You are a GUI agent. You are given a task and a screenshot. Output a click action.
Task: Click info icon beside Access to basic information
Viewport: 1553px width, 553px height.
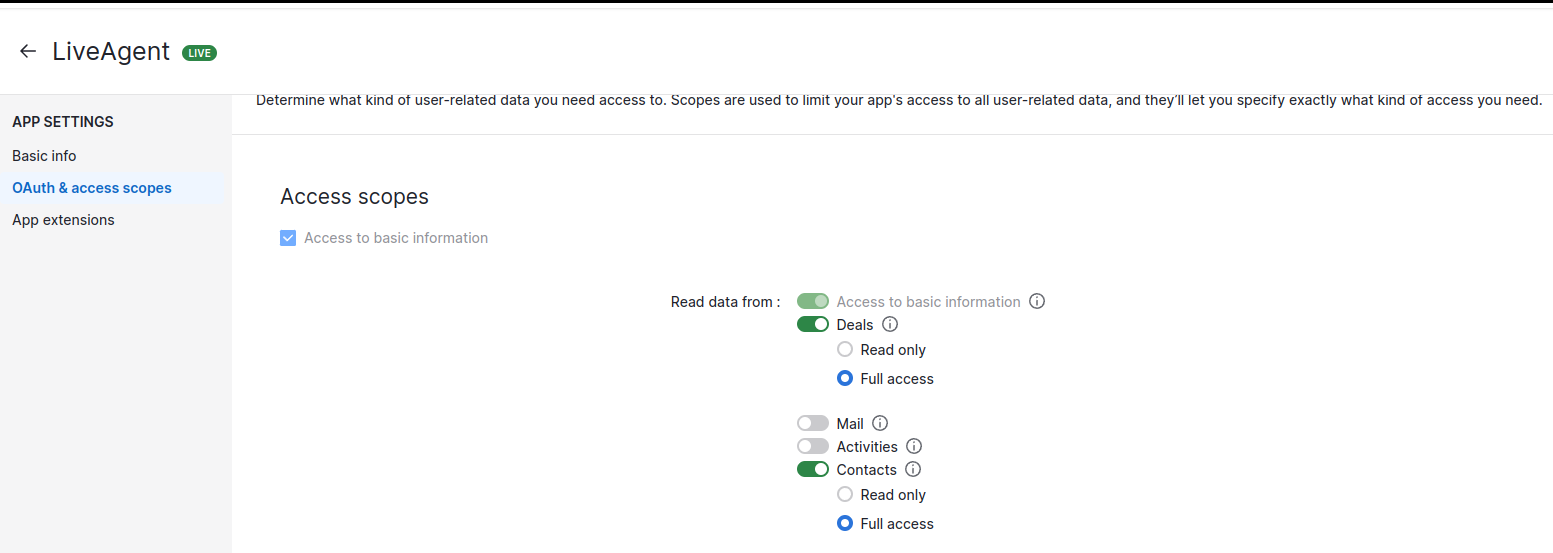coord(1037,301)
